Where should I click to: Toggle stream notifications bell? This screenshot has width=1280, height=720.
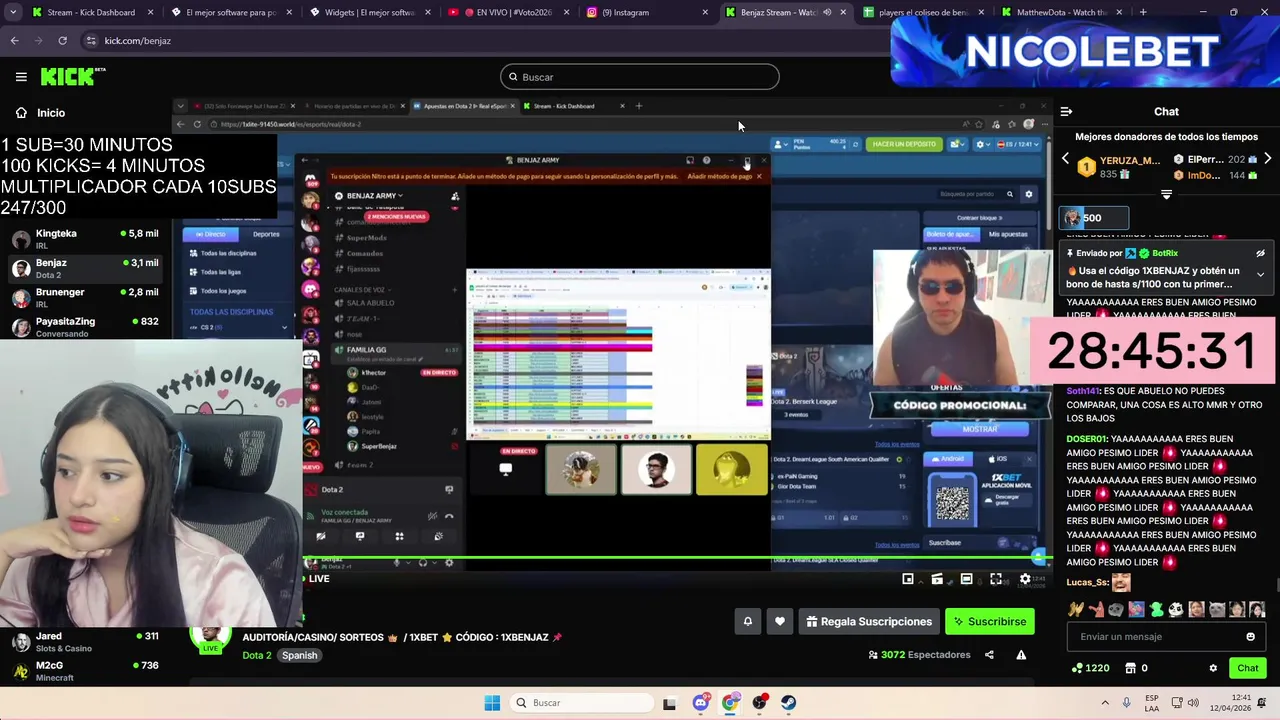pos(747,621)
